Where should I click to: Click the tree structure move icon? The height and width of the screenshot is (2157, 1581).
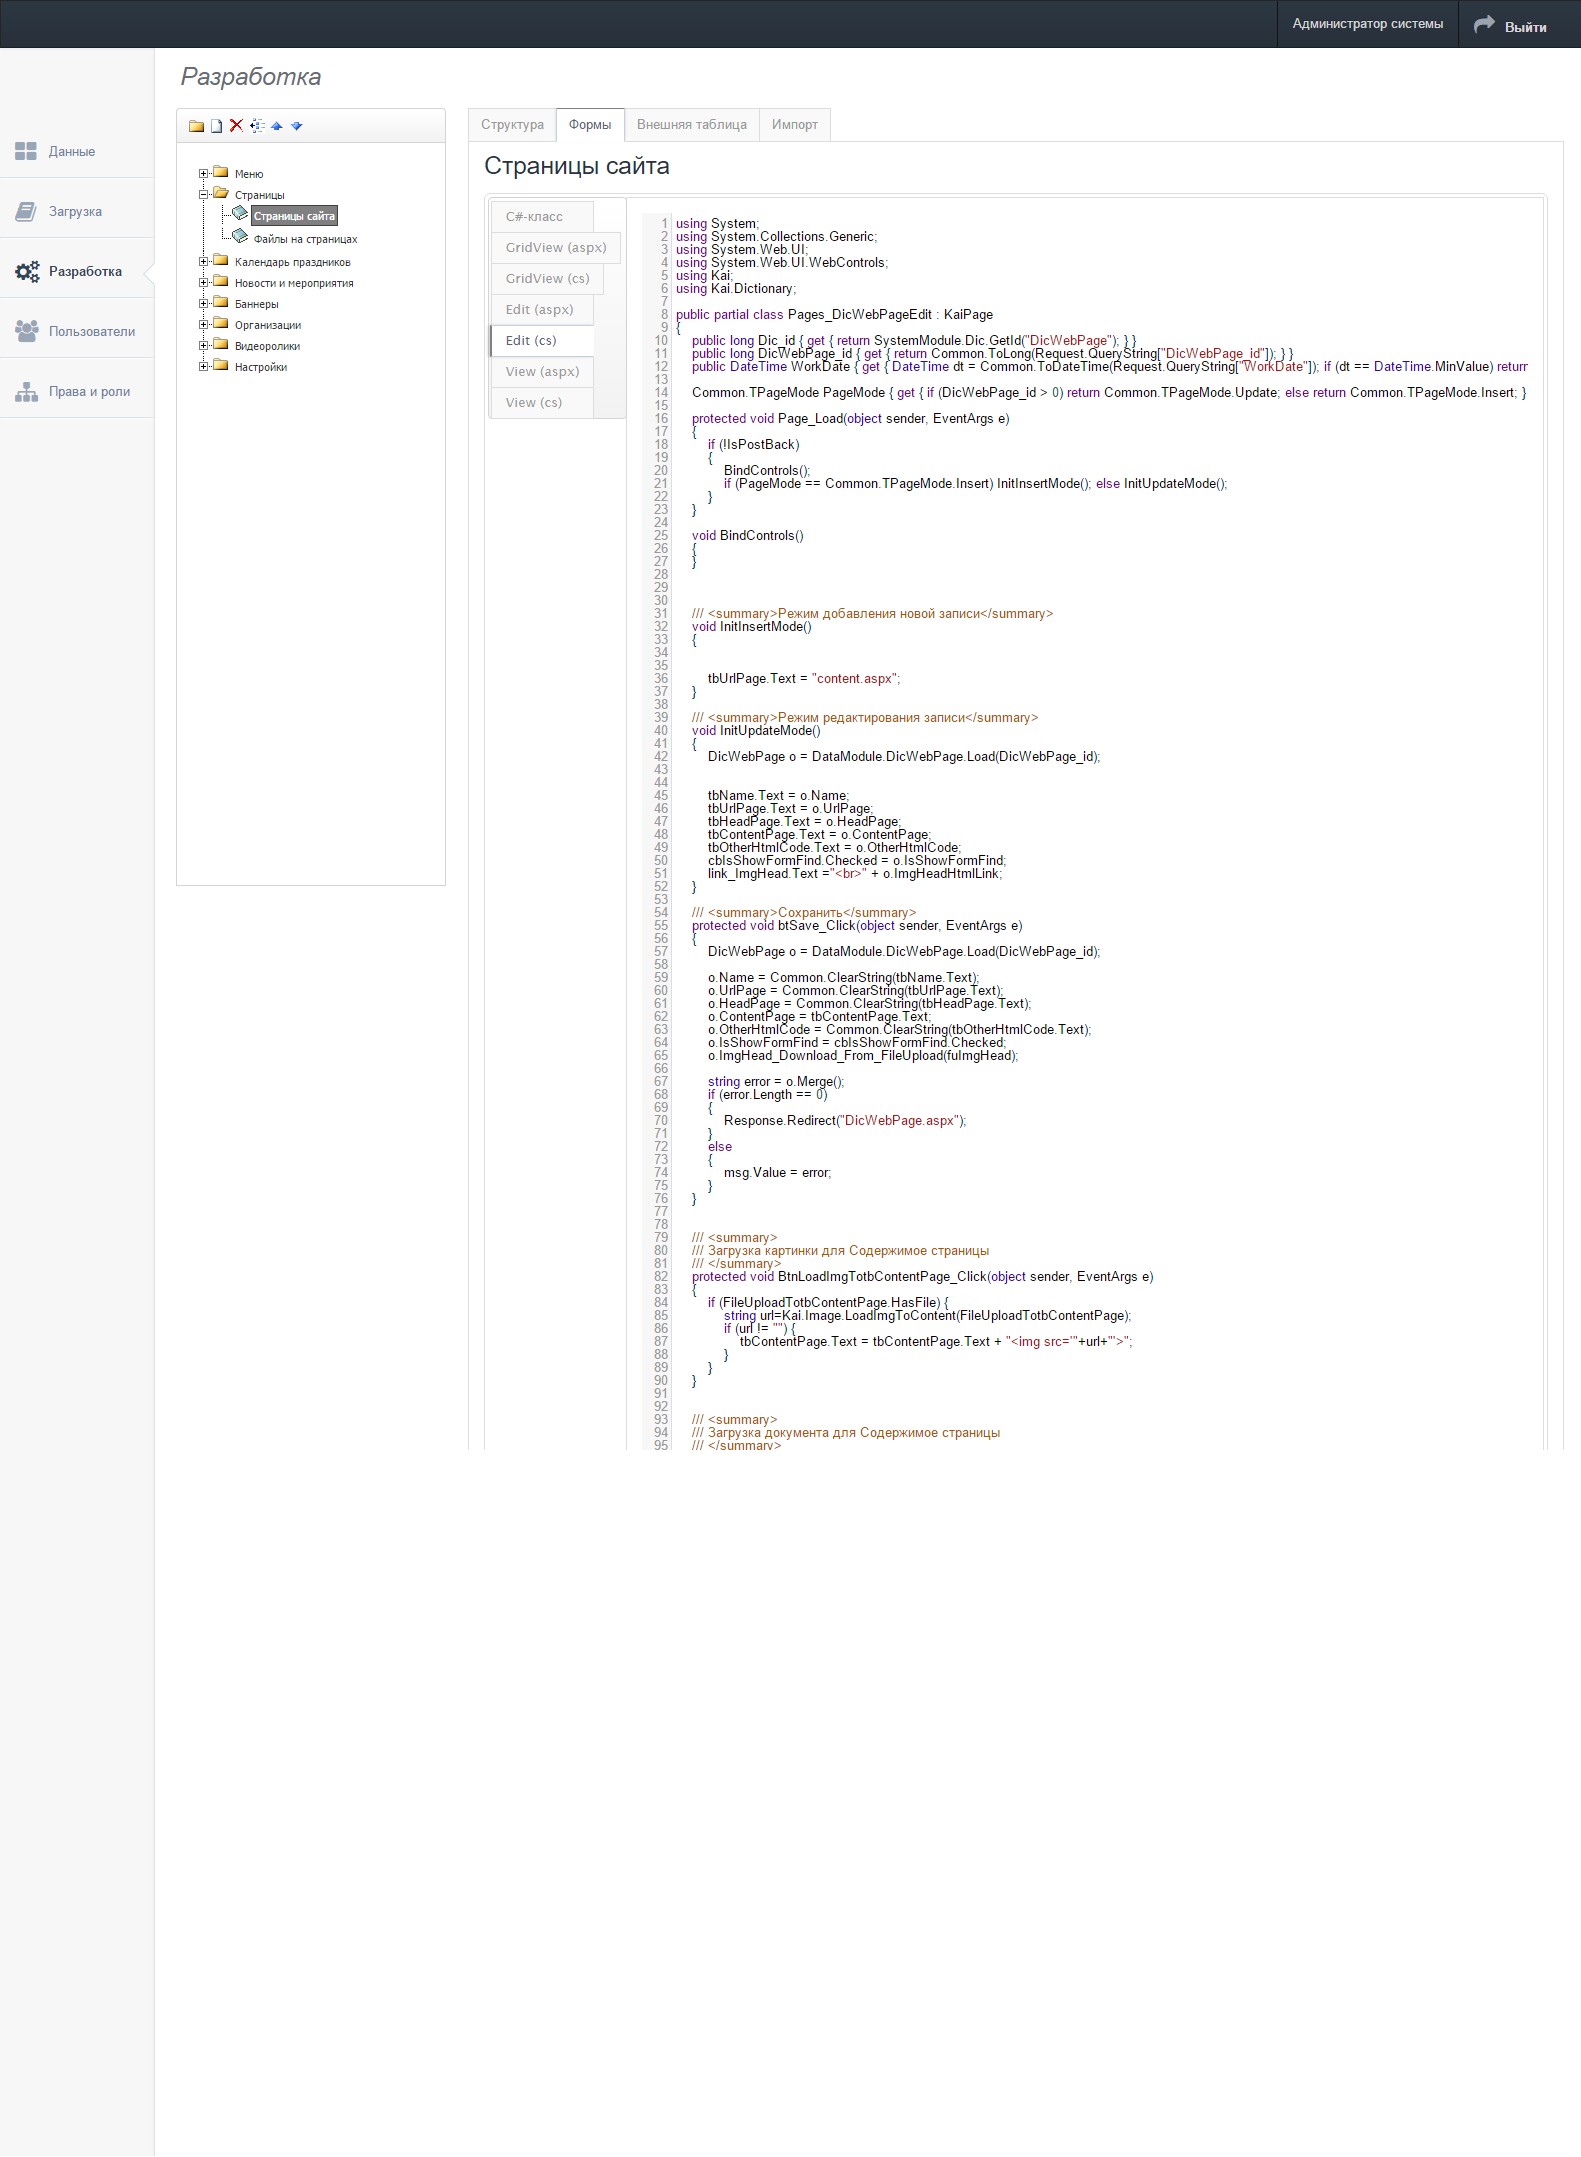click(257, 126)
